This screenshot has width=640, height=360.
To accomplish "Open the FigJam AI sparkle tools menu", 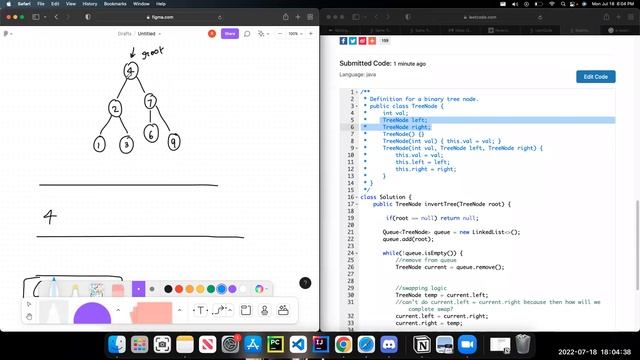I will [x=261, y=33].
